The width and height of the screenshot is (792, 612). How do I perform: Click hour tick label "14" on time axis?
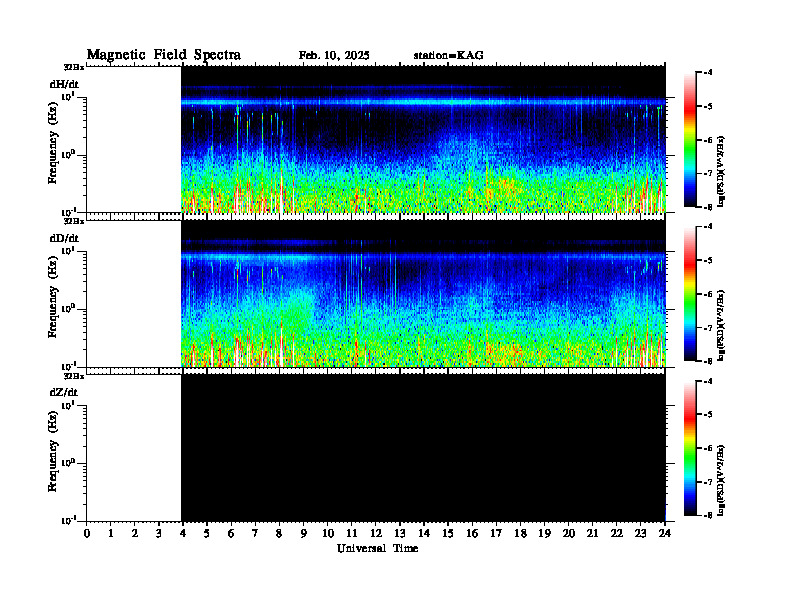tap(424, 533)
